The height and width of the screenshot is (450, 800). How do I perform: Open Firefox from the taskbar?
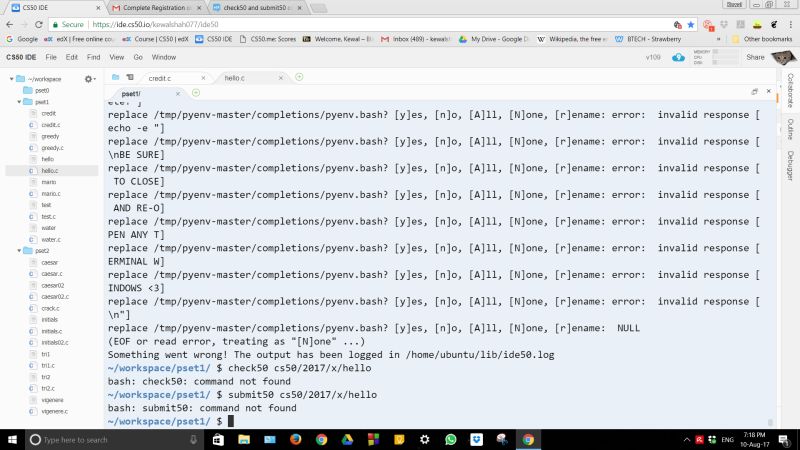pos(295,439)
